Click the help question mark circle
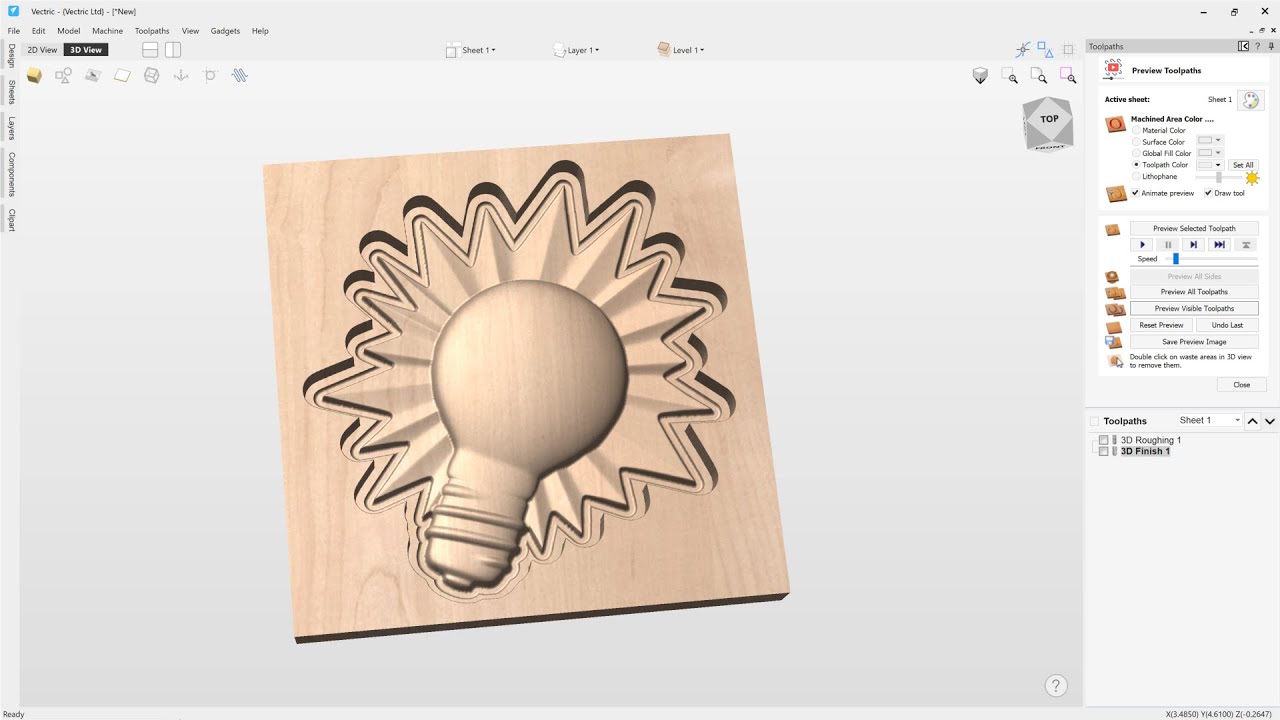This screenshot has height=720, width=1280. pos(1056,685)
